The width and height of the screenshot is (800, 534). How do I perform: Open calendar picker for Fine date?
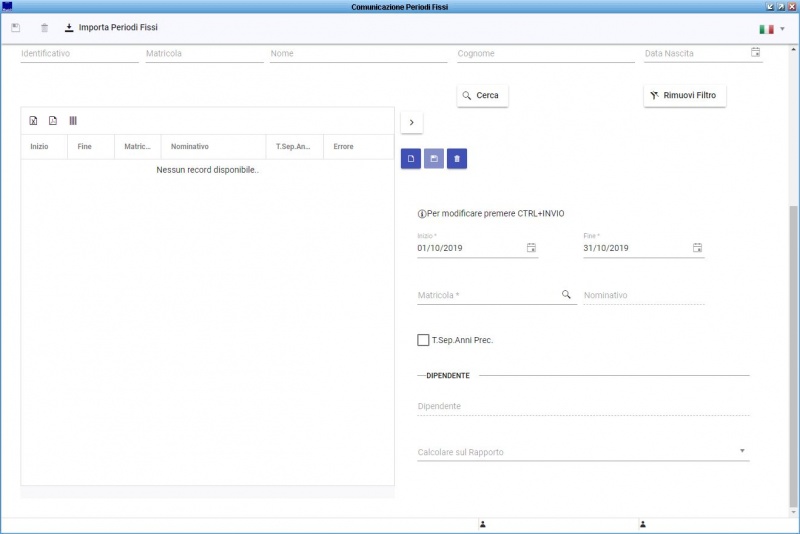coord(697,248)
